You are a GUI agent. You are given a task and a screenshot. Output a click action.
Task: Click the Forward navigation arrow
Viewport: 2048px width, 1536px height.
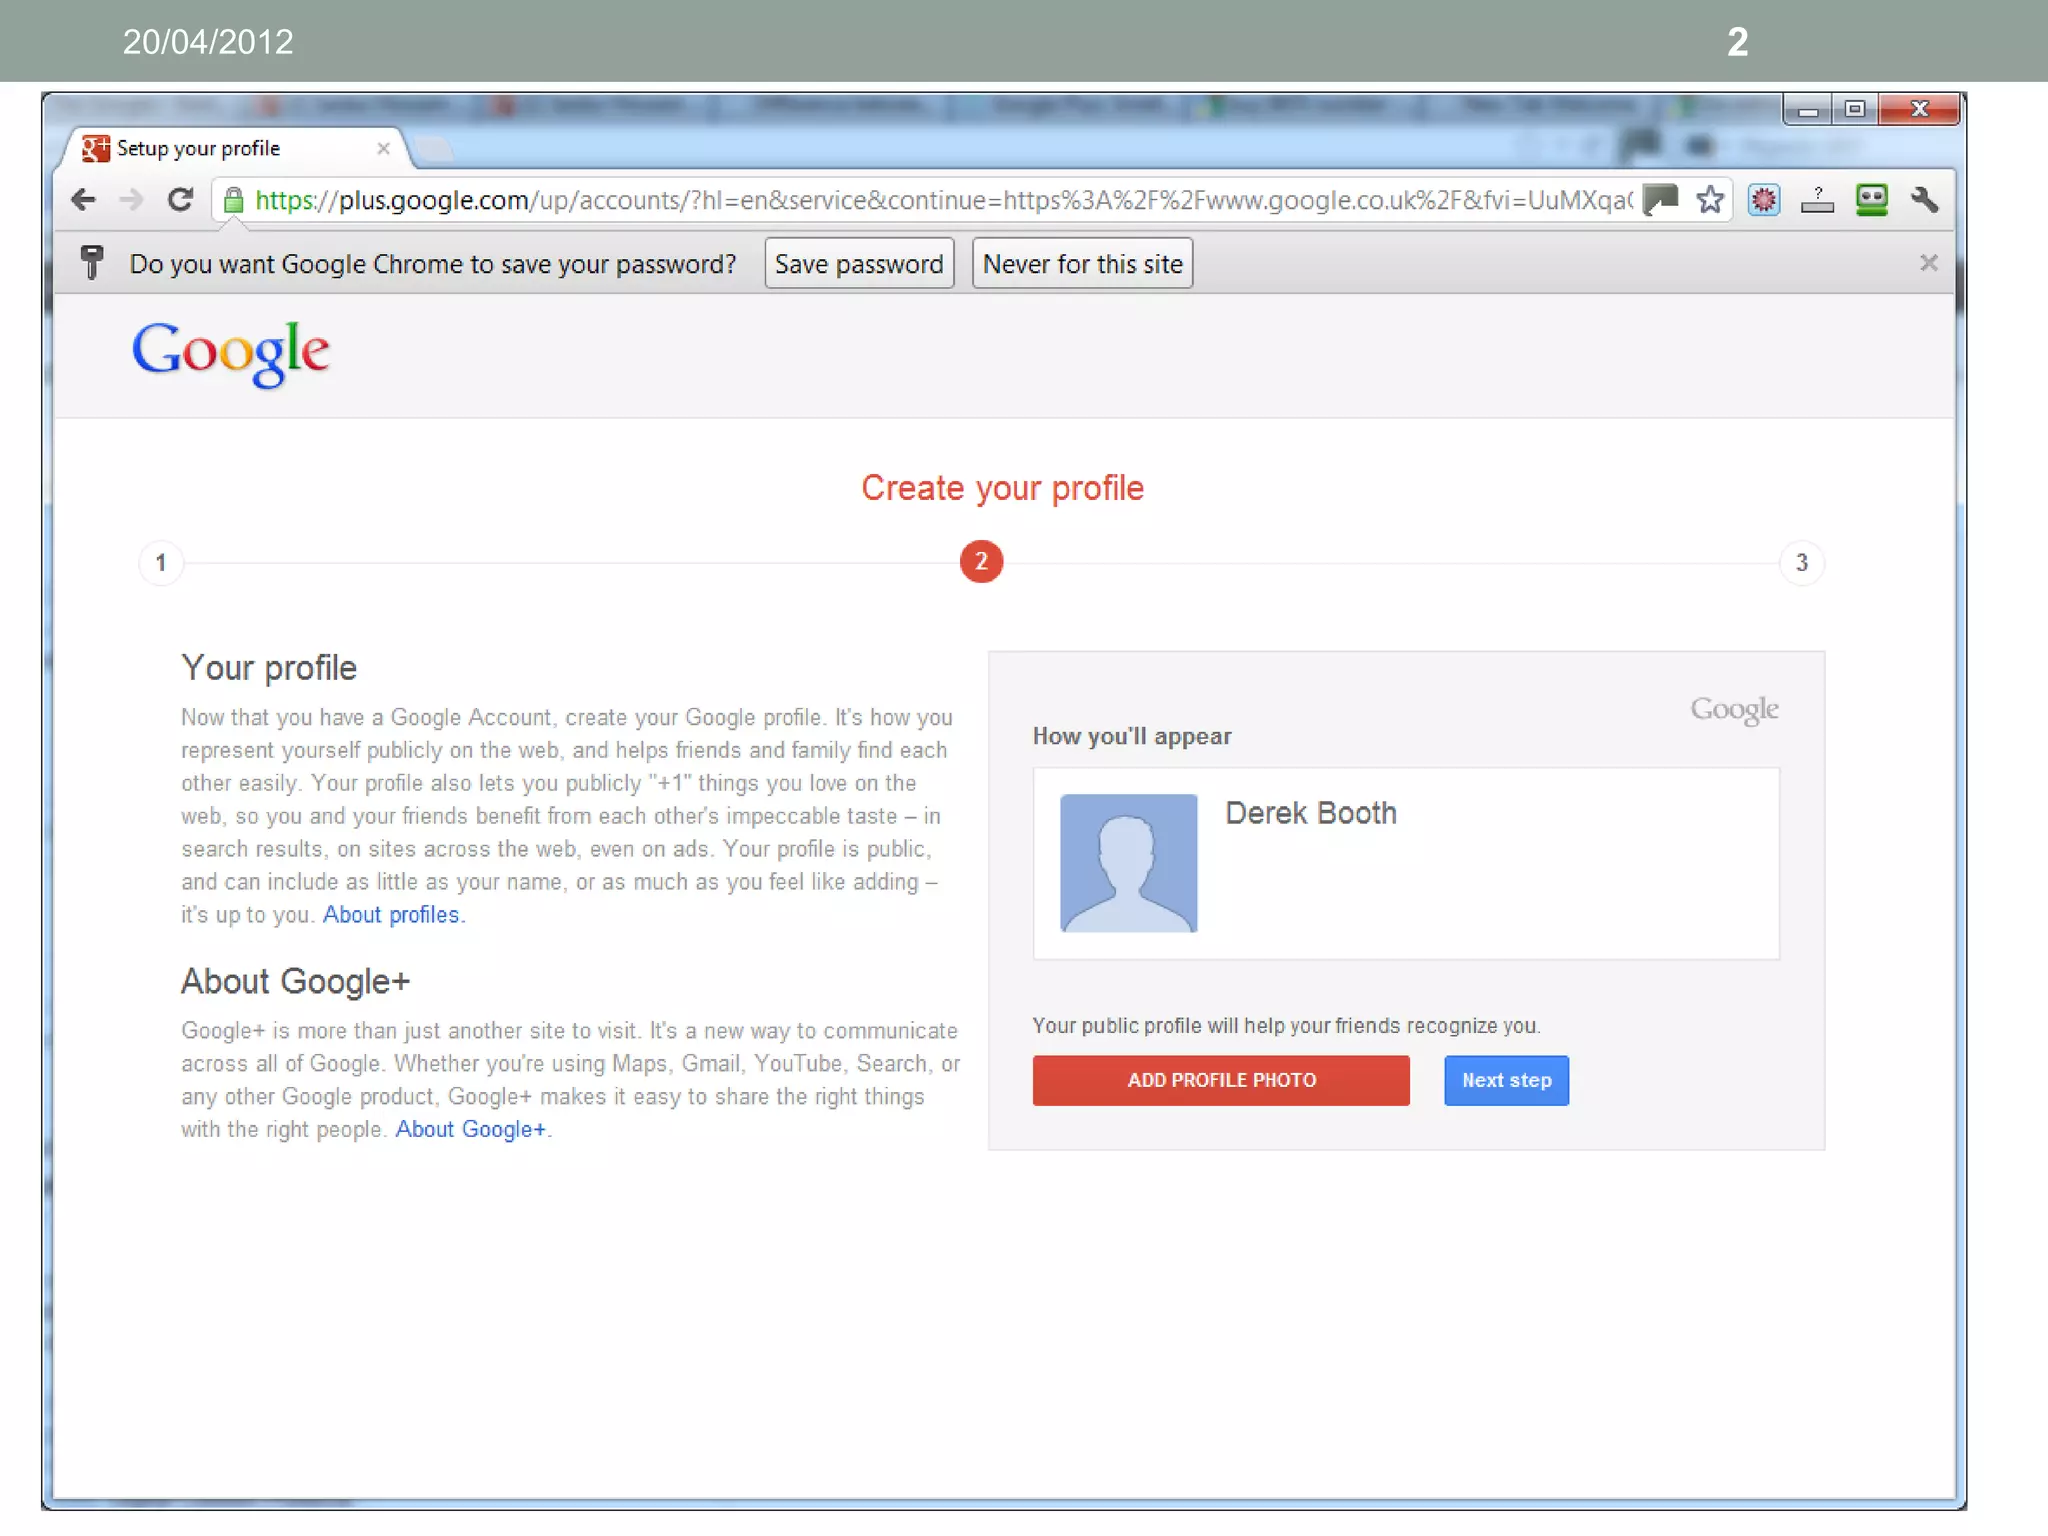point(131,200)
